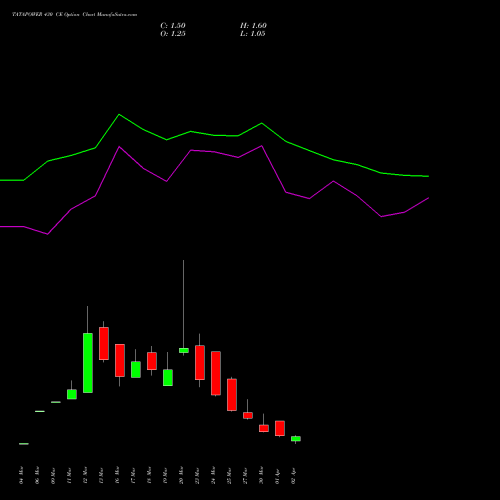Screen dimensions: 500x500
Task: Select the green candle on 19 Mar
Action: tap(168, 377)
